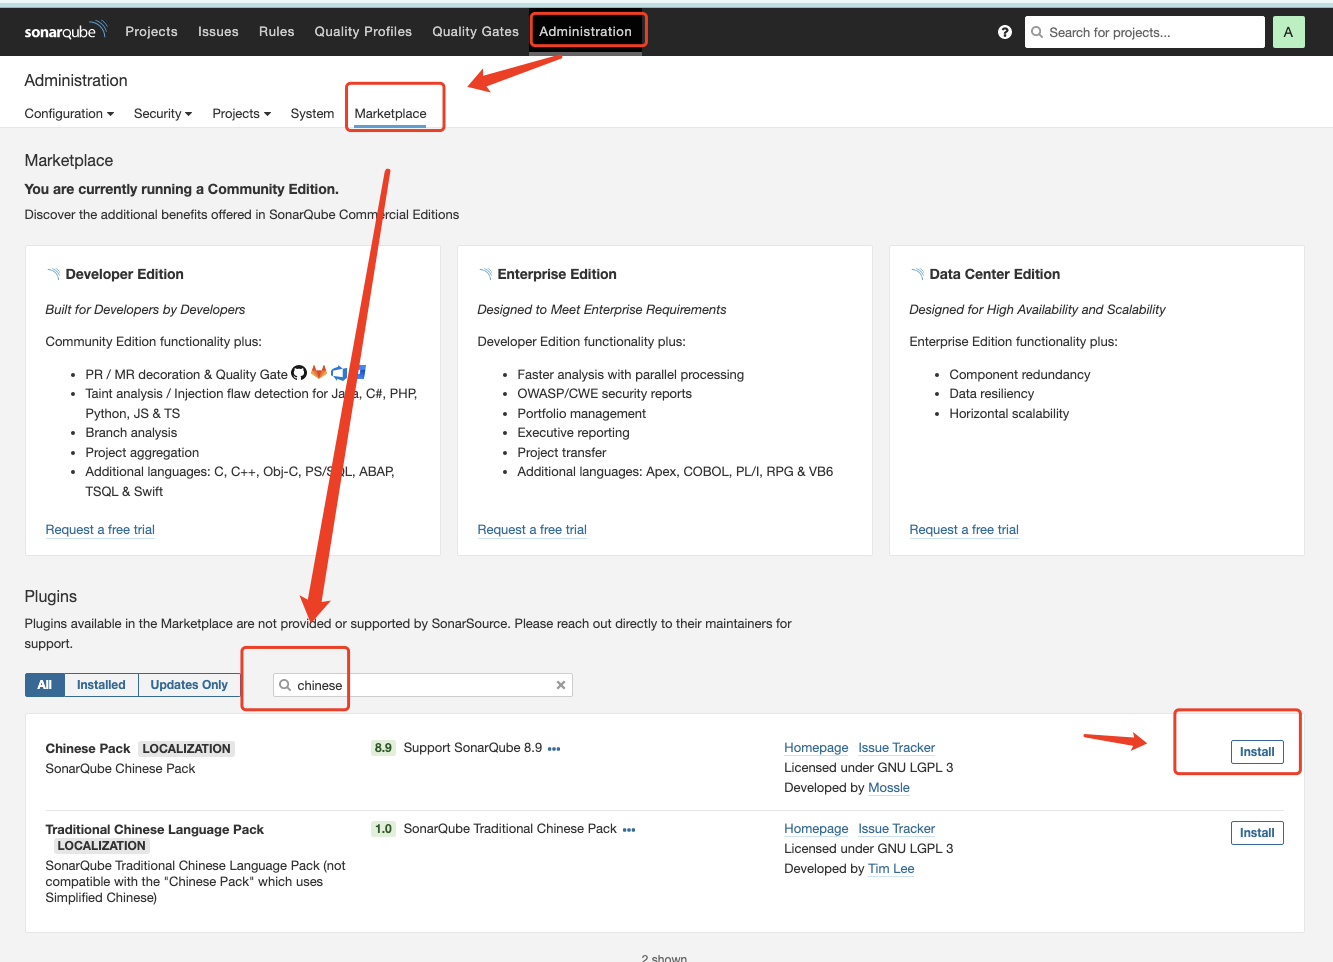Open developer Tim Lee link
The width and height of the screenshot is (1333, 962).
(x=891, y=868)
